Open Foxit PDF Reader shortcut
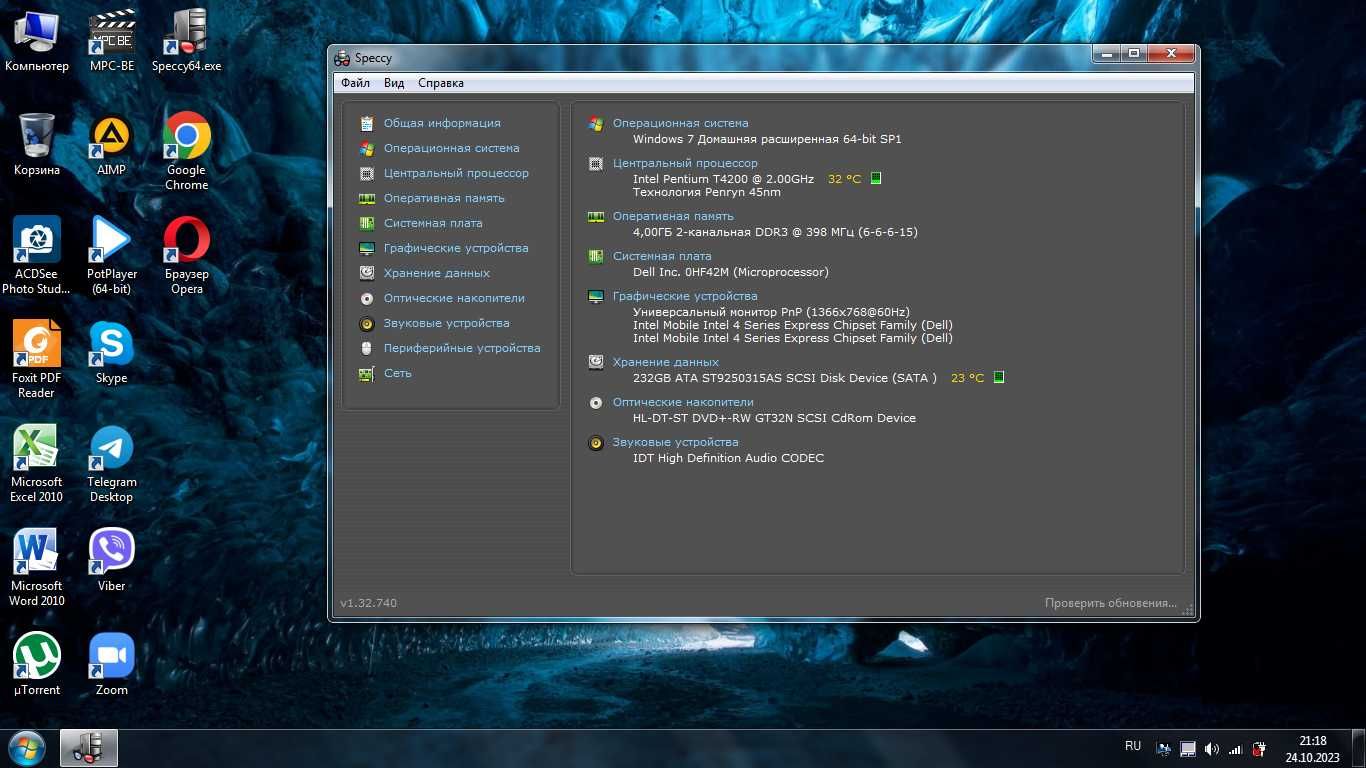The image size is (1366, 768). tap(37, 359)
